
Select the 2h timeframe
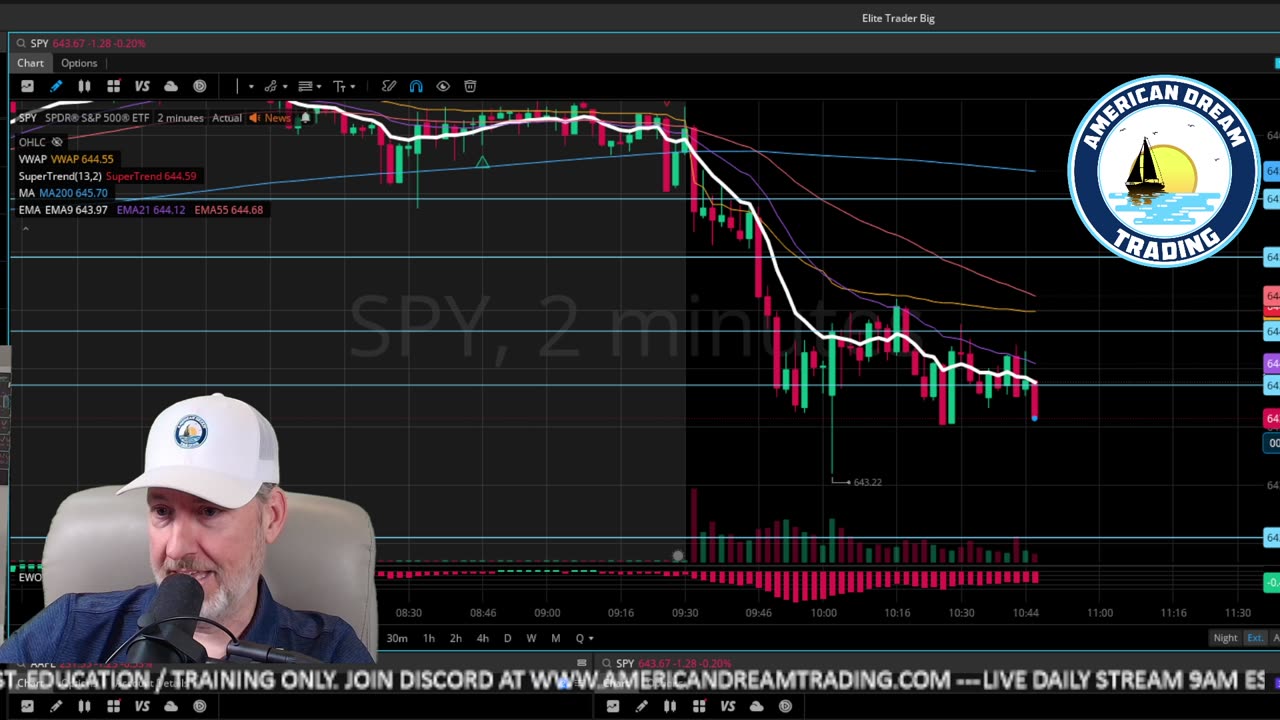coord(456,638)
